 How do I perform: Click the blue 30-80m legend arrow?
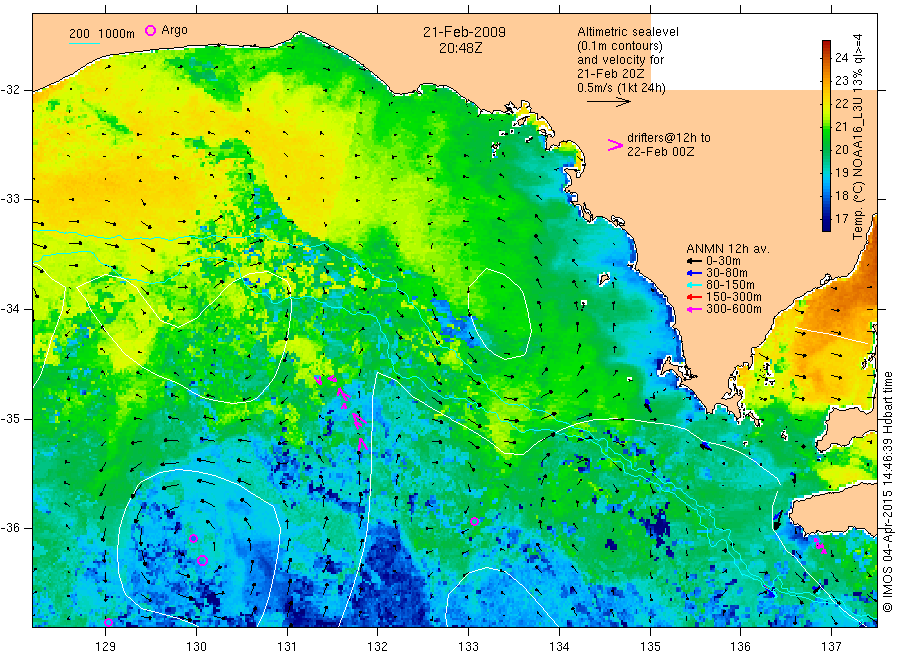click(x=694, y=273)
